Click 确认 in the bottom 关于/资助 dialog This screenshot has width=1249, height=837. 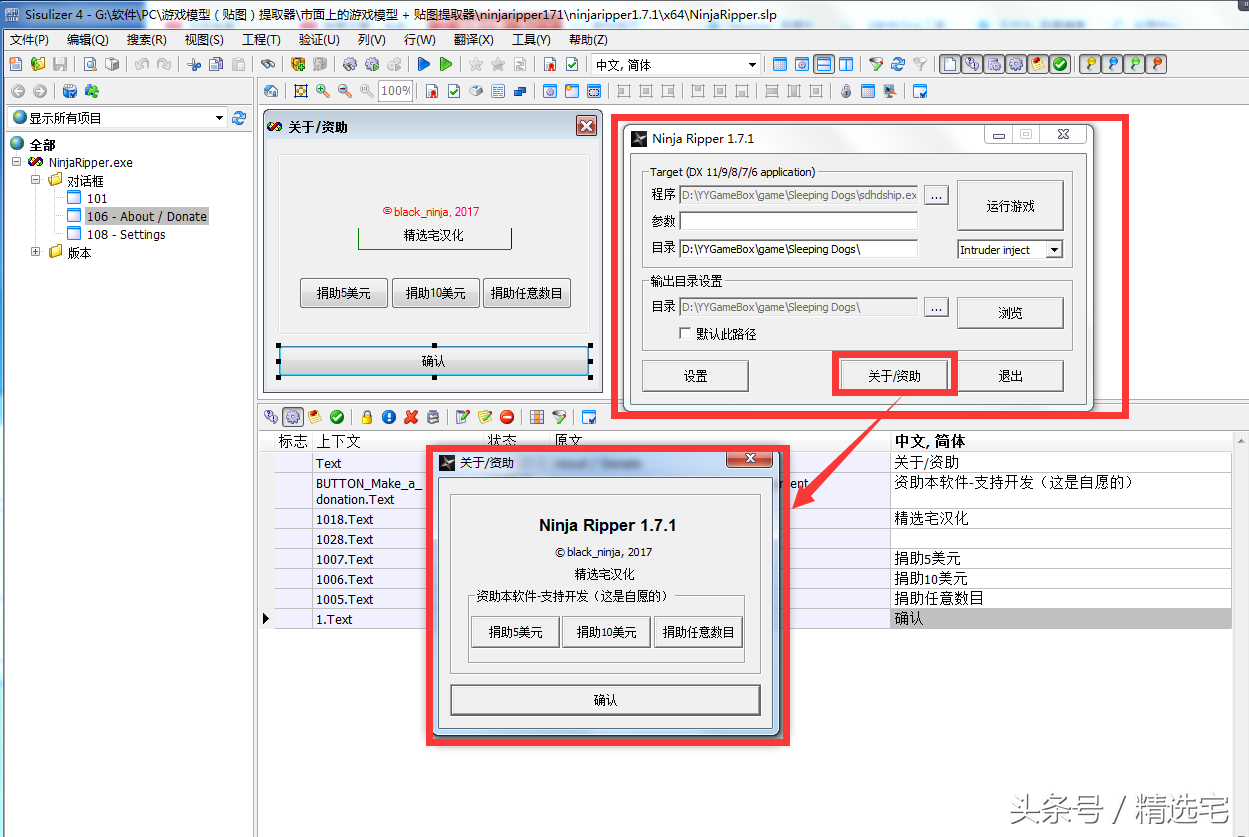click(605, 700)
